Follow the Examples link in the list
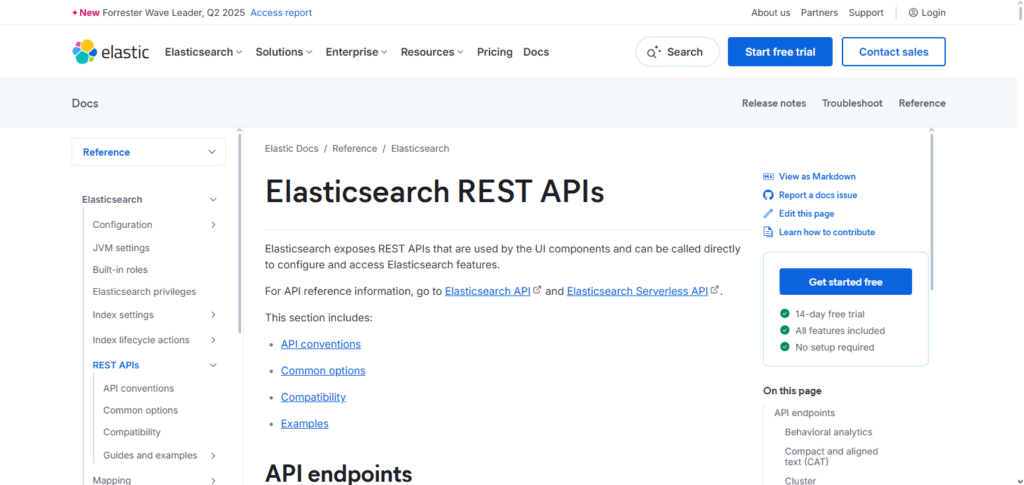 click(x=305, y=424)
